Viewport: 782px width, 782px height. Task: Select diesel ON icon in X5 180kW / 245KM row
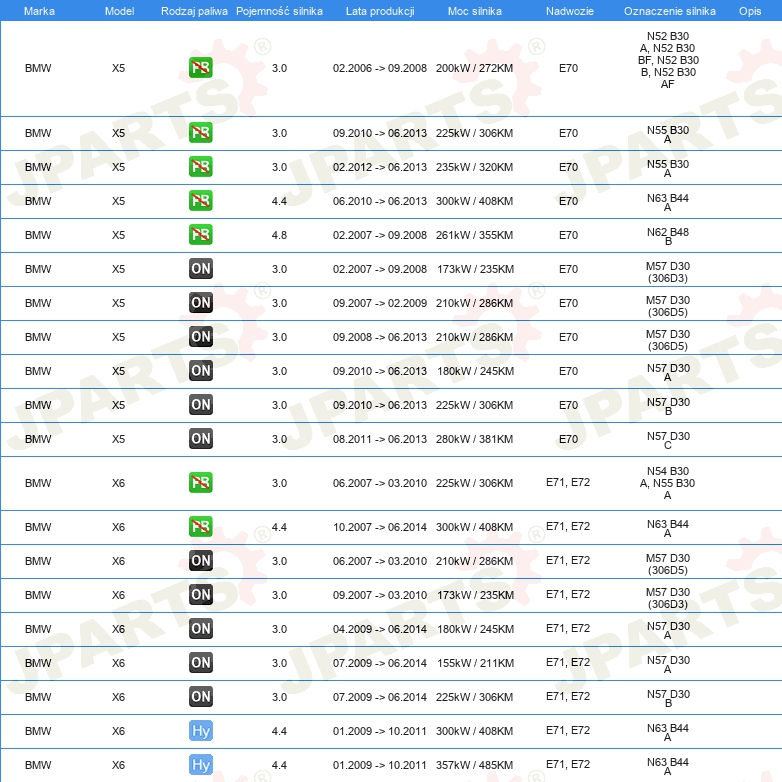[200, 371]
